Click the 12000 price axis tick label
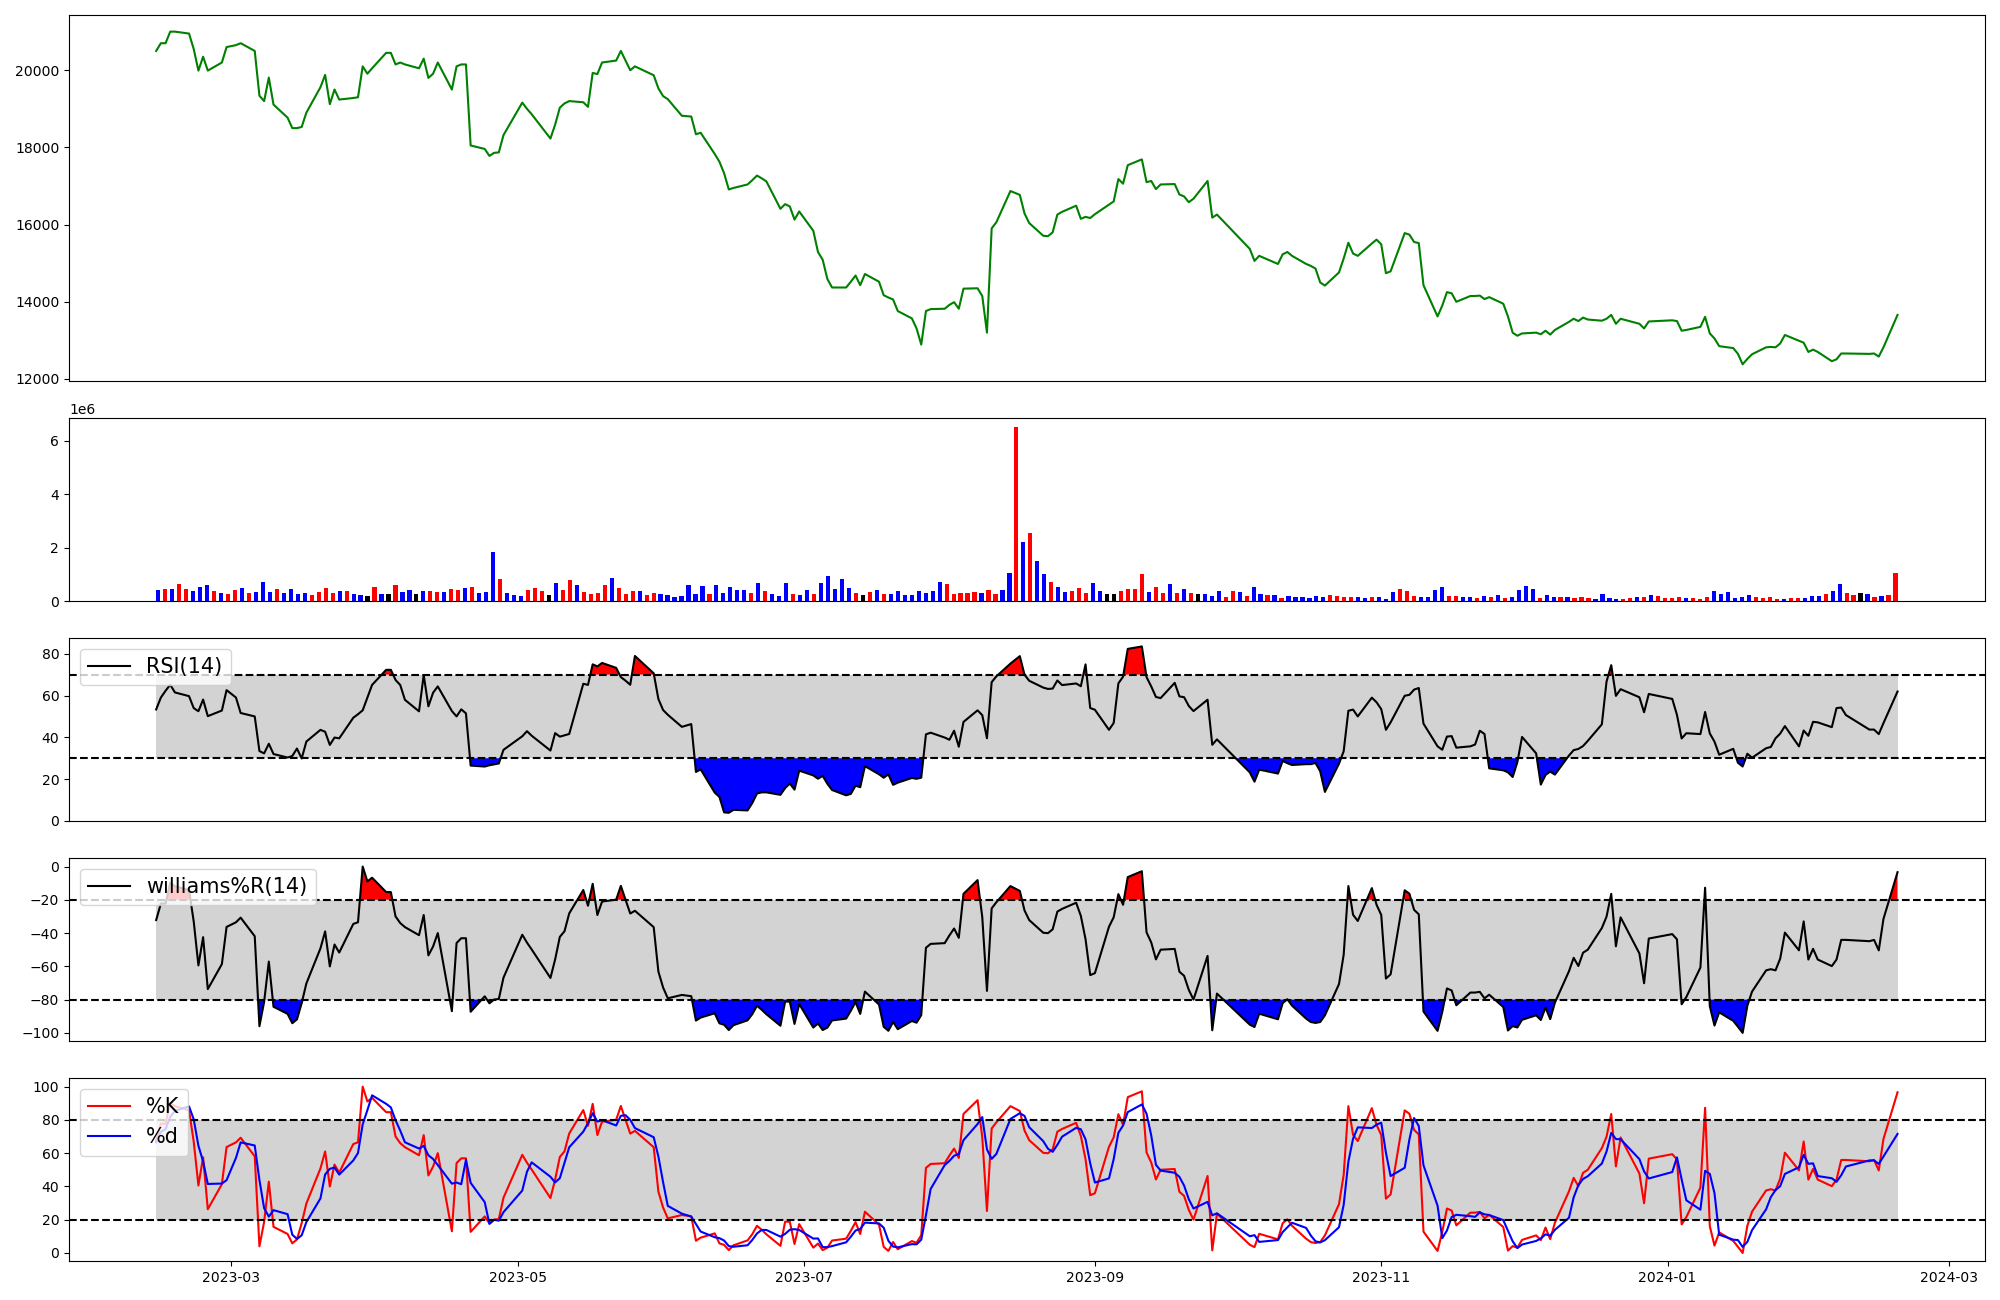The width and height of the screenshot is (2000, 1300). tap(37, 380)
